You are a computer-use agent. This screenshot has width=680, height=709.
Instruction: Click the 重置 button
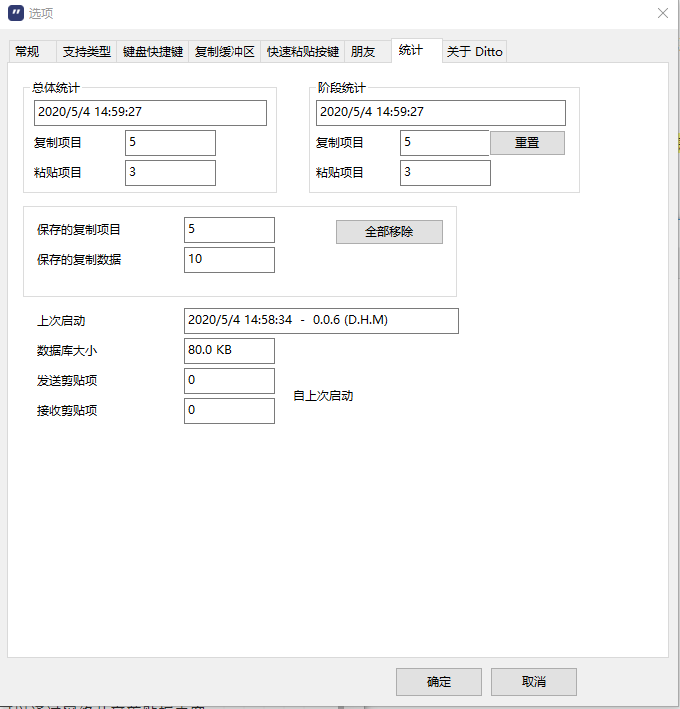[x=527, y=143]
